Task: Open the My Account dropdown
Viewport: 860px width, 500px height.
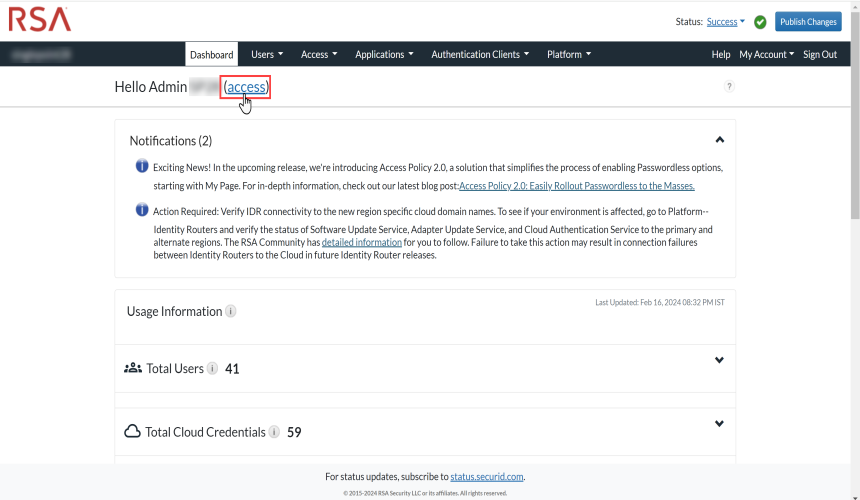Action: [766, 54]
